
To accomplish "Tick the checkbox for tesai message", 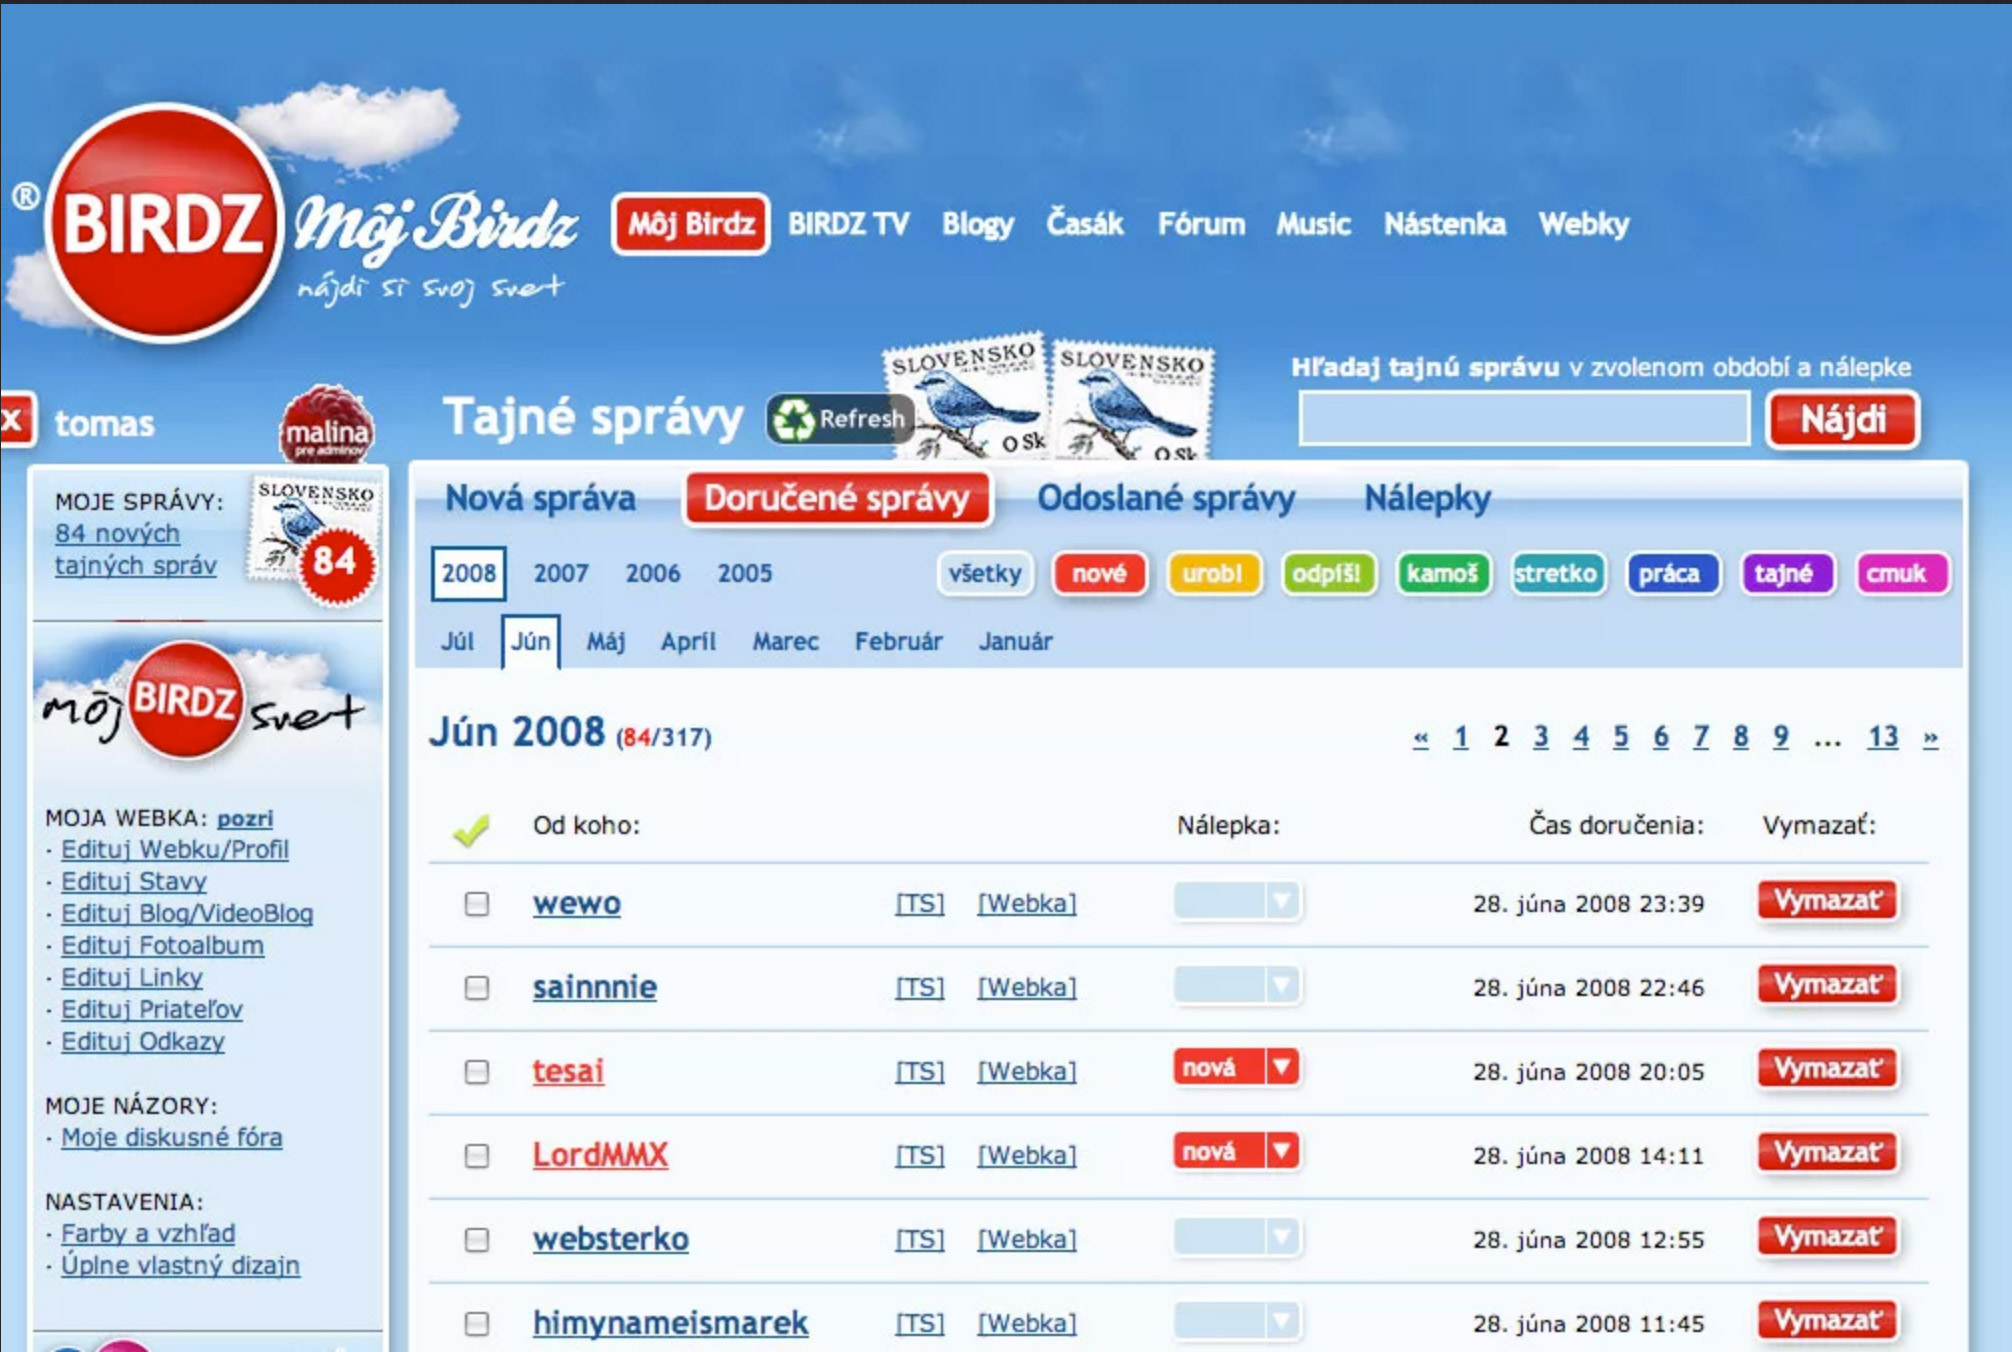I will 477,1072.
